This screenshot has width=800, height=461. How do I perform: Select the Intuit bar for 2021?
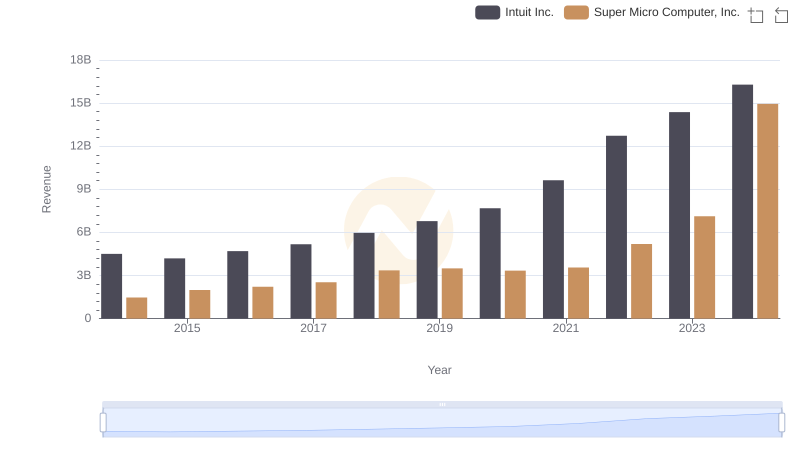[x=554, y=249]
